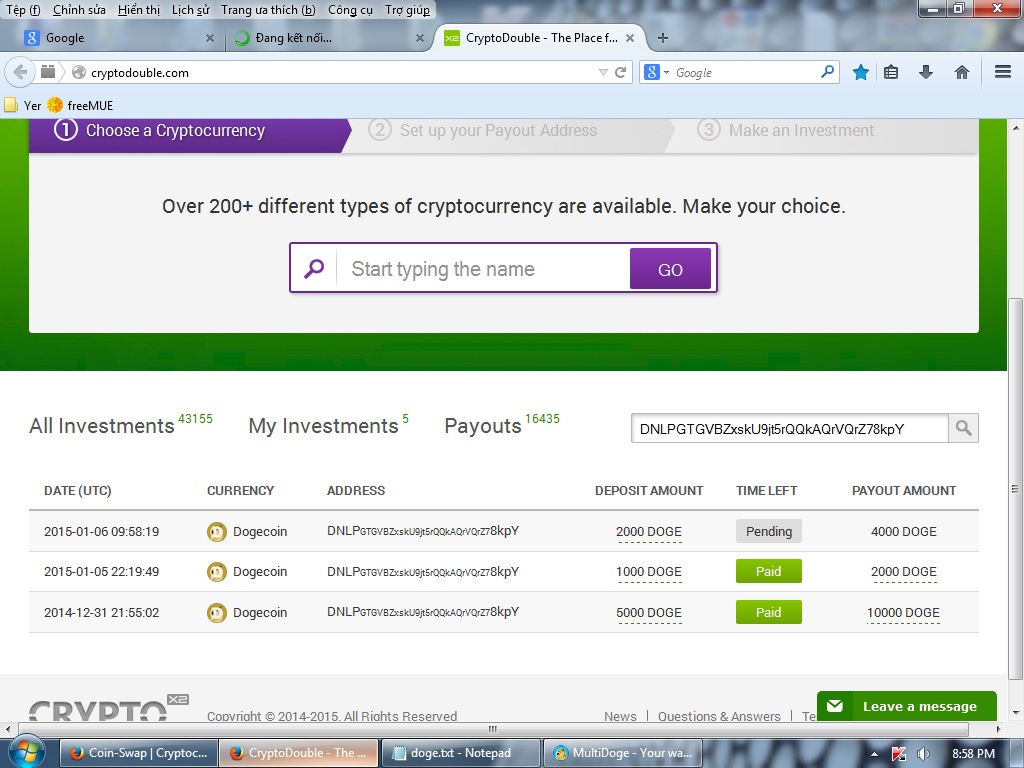Click the 5000 DOGE deposit amount
1024x768 pixels.
click(648, 613)
